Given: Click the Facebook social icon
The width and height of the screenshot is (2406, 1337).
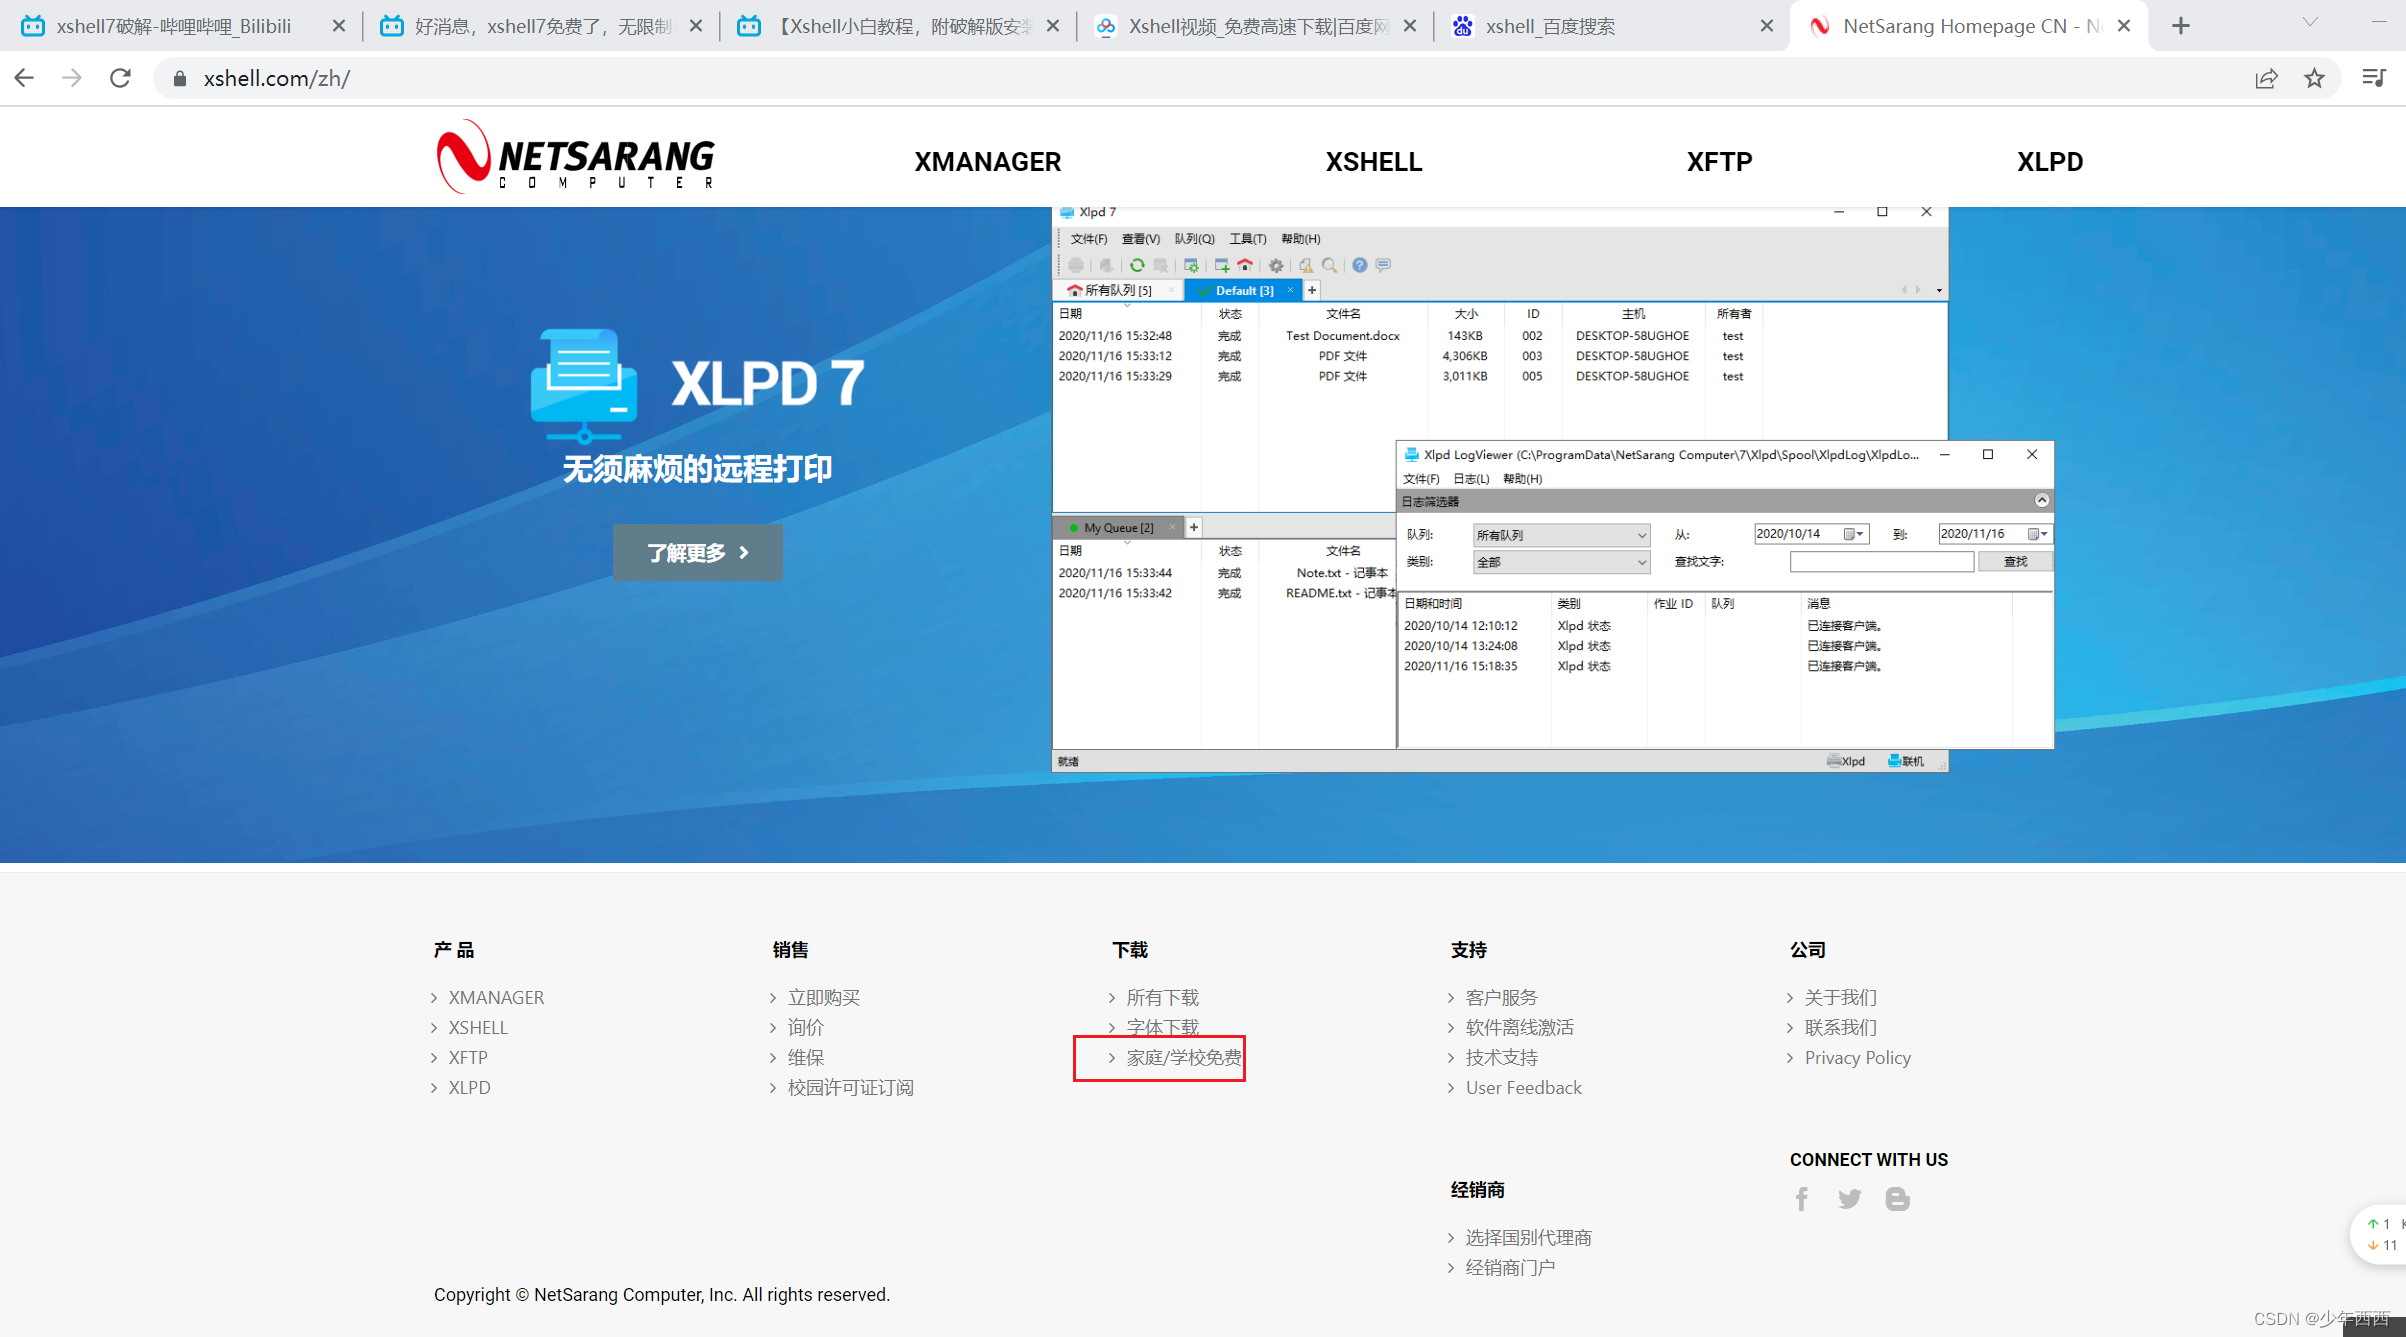Looking at the screenshot, I should pyautogui.click(x=1802, y=1198).
